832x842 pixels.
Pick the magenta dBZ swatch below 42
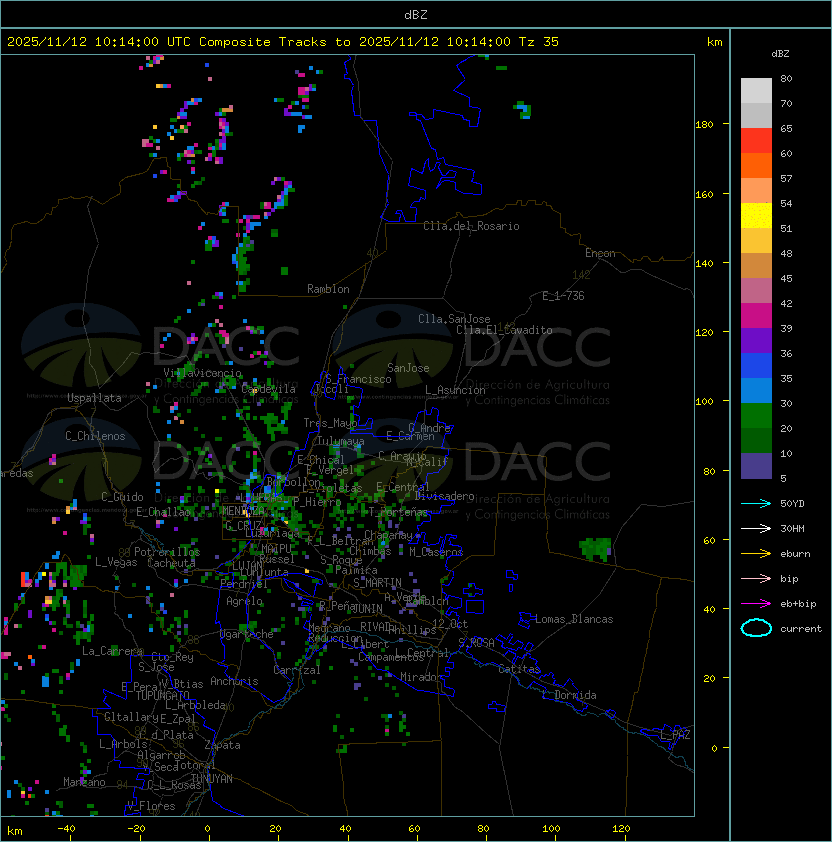[x=756, y=316]
